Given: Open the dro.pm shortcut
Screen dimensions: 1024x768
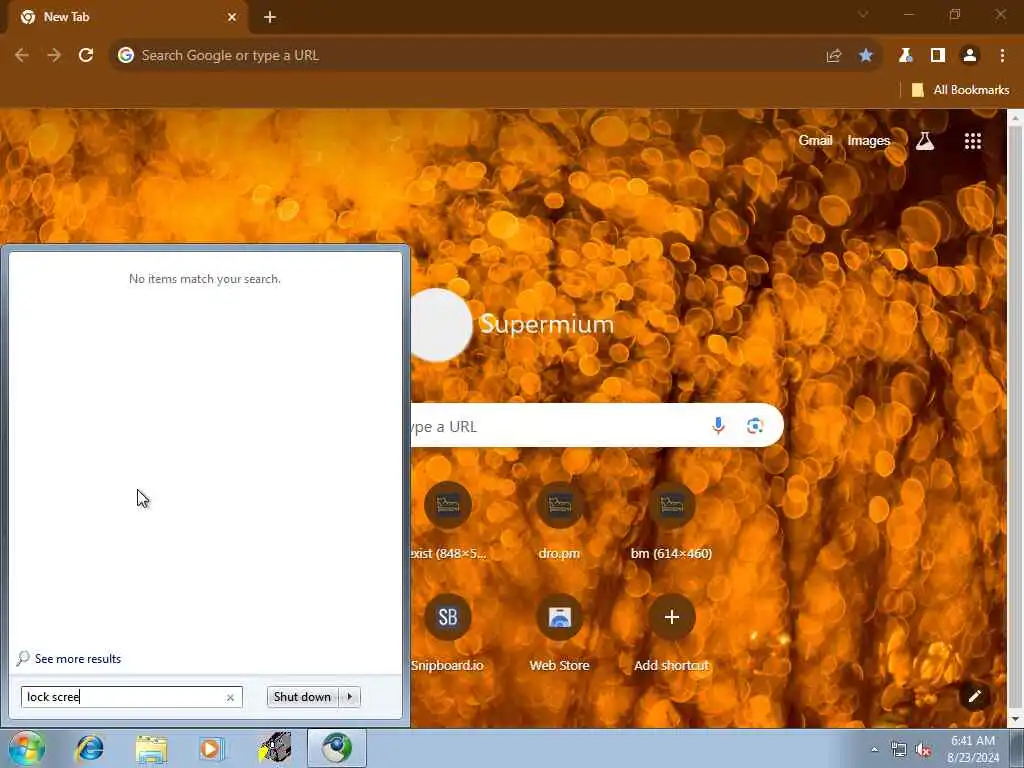Looking at the screenshot, I should click(x=560, y=521).
